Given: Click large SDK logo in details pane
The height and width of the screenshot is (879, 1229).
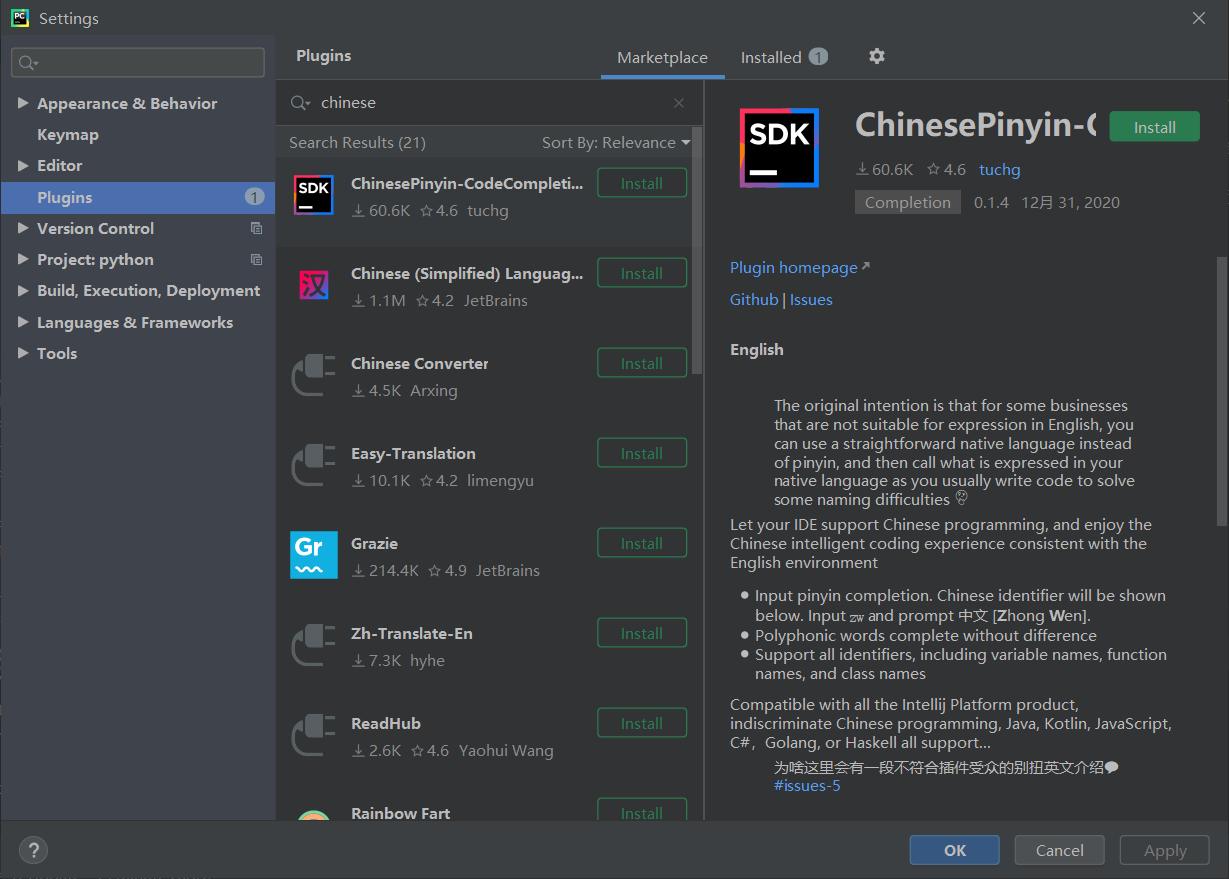Looking at the screenshot, I should [x=779, y=148].
